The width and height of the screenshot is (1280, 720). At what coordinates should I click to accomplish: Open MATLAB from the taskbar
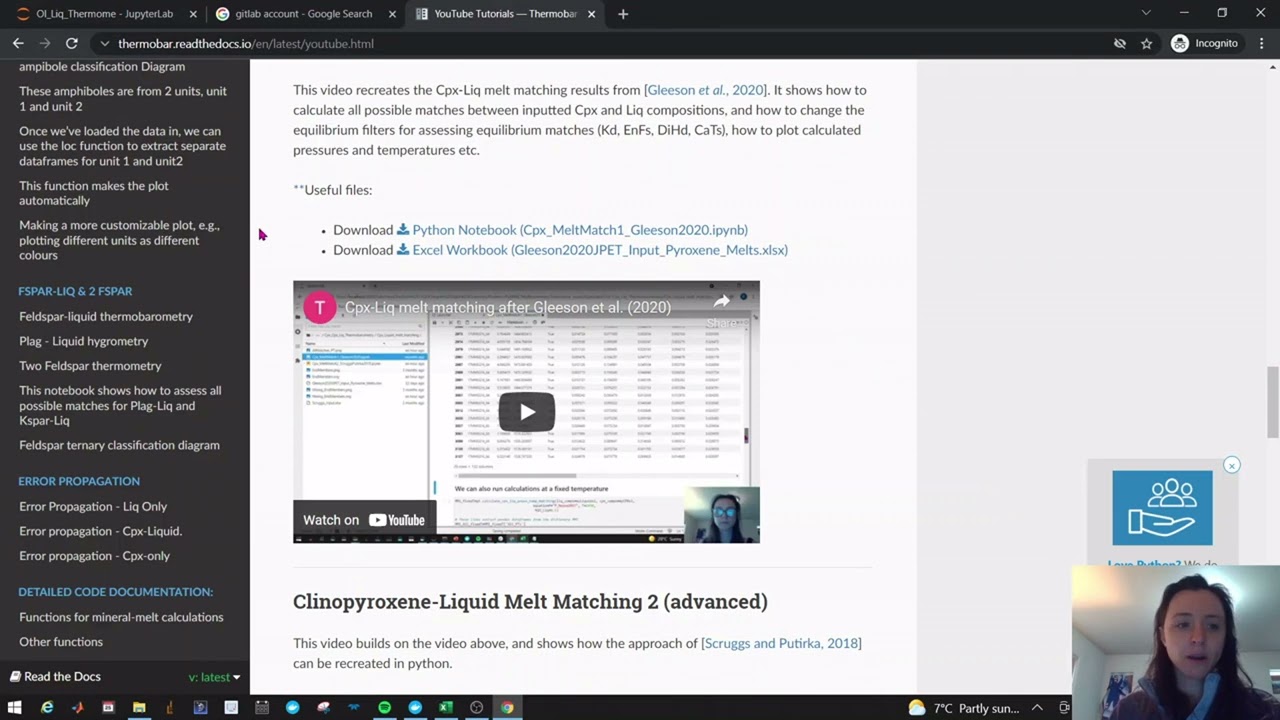coord(77,707)
